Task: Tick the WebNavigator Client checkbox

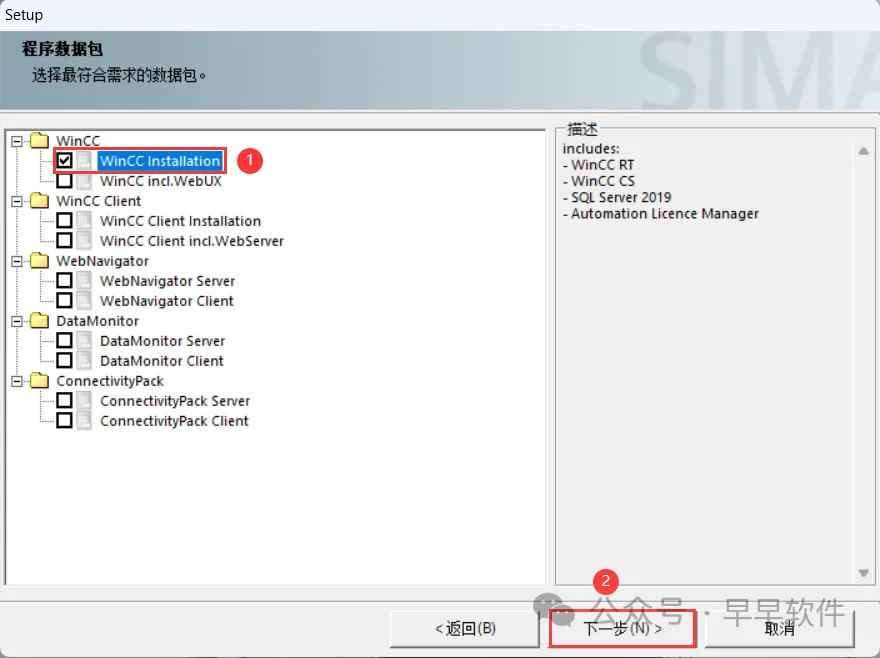Action: coord(65,301)
